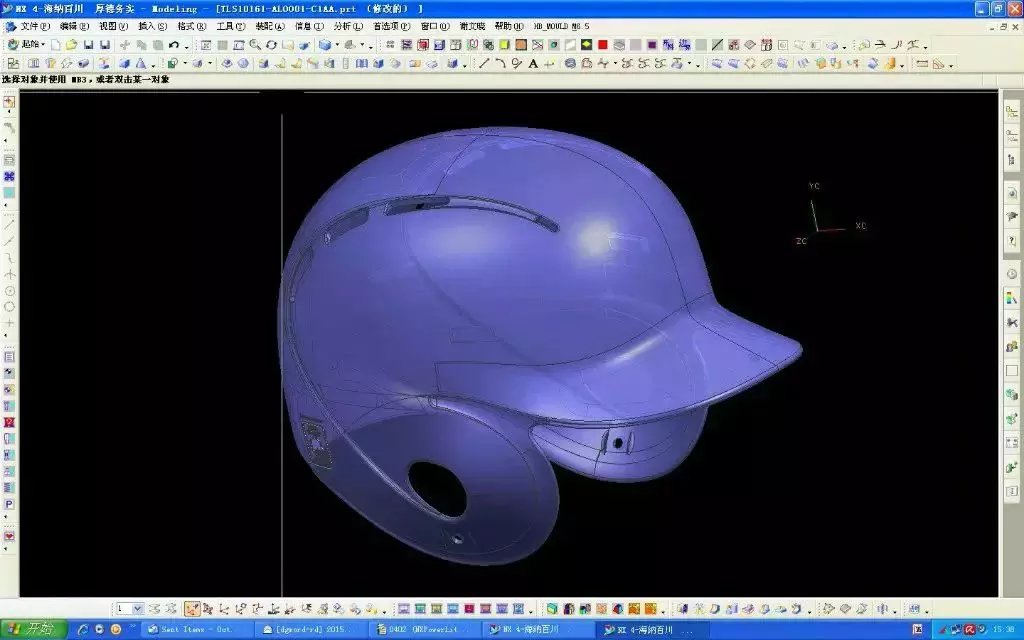Toggle the highlighted selection filter icon

point(191,608)
